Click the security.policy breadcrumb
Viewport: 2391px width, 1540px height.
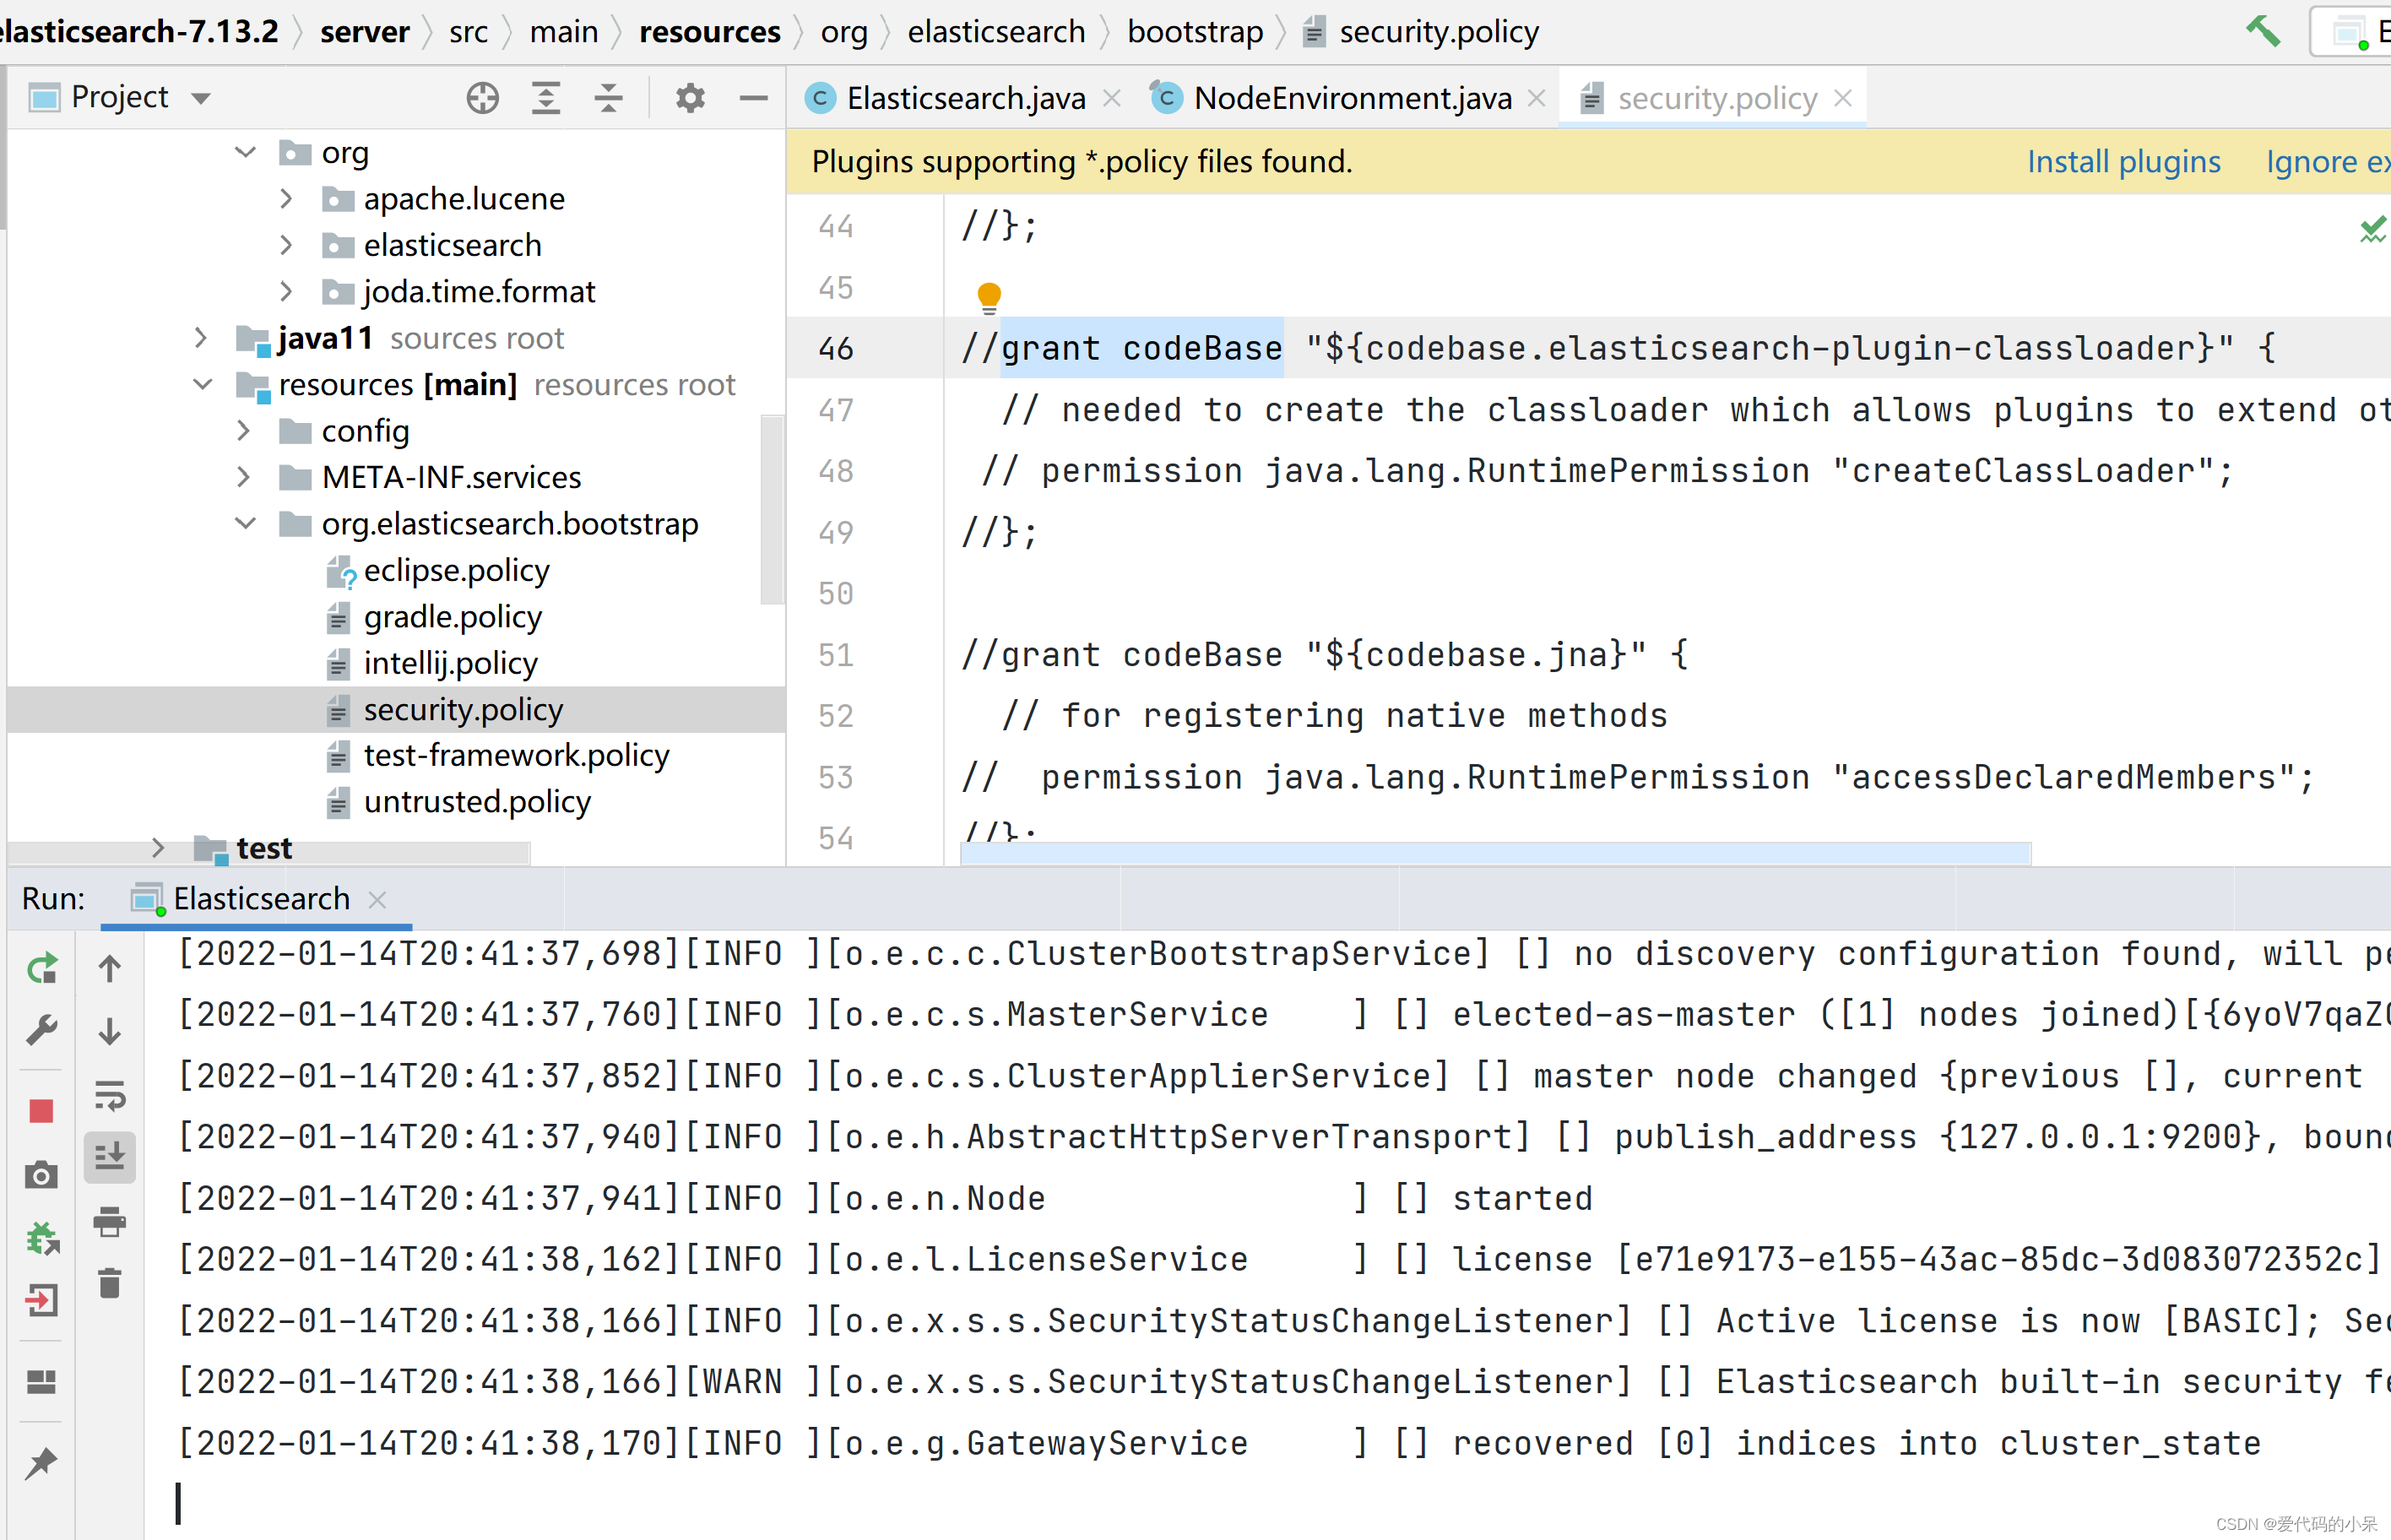(x=1421, y=32)
